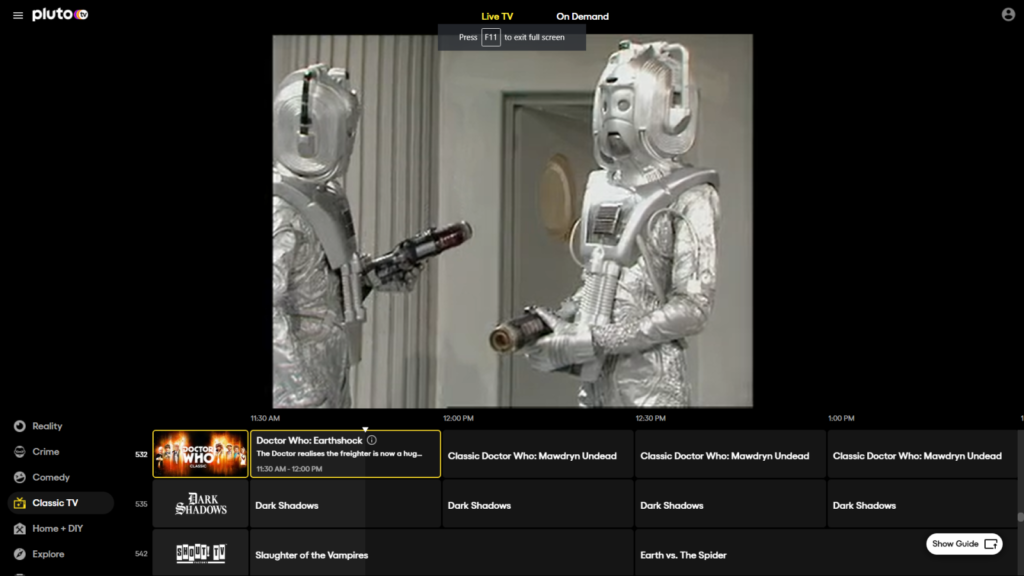Switch to the On Demand tab
The width and height of the screenshot is (1024, 576).
point(583,16)
